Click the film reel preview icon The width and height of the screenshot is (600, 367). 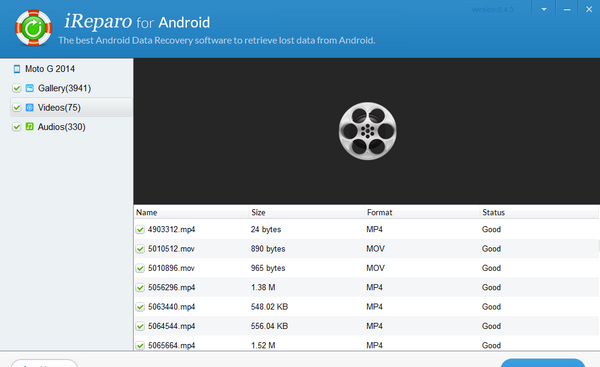[367, 131]
